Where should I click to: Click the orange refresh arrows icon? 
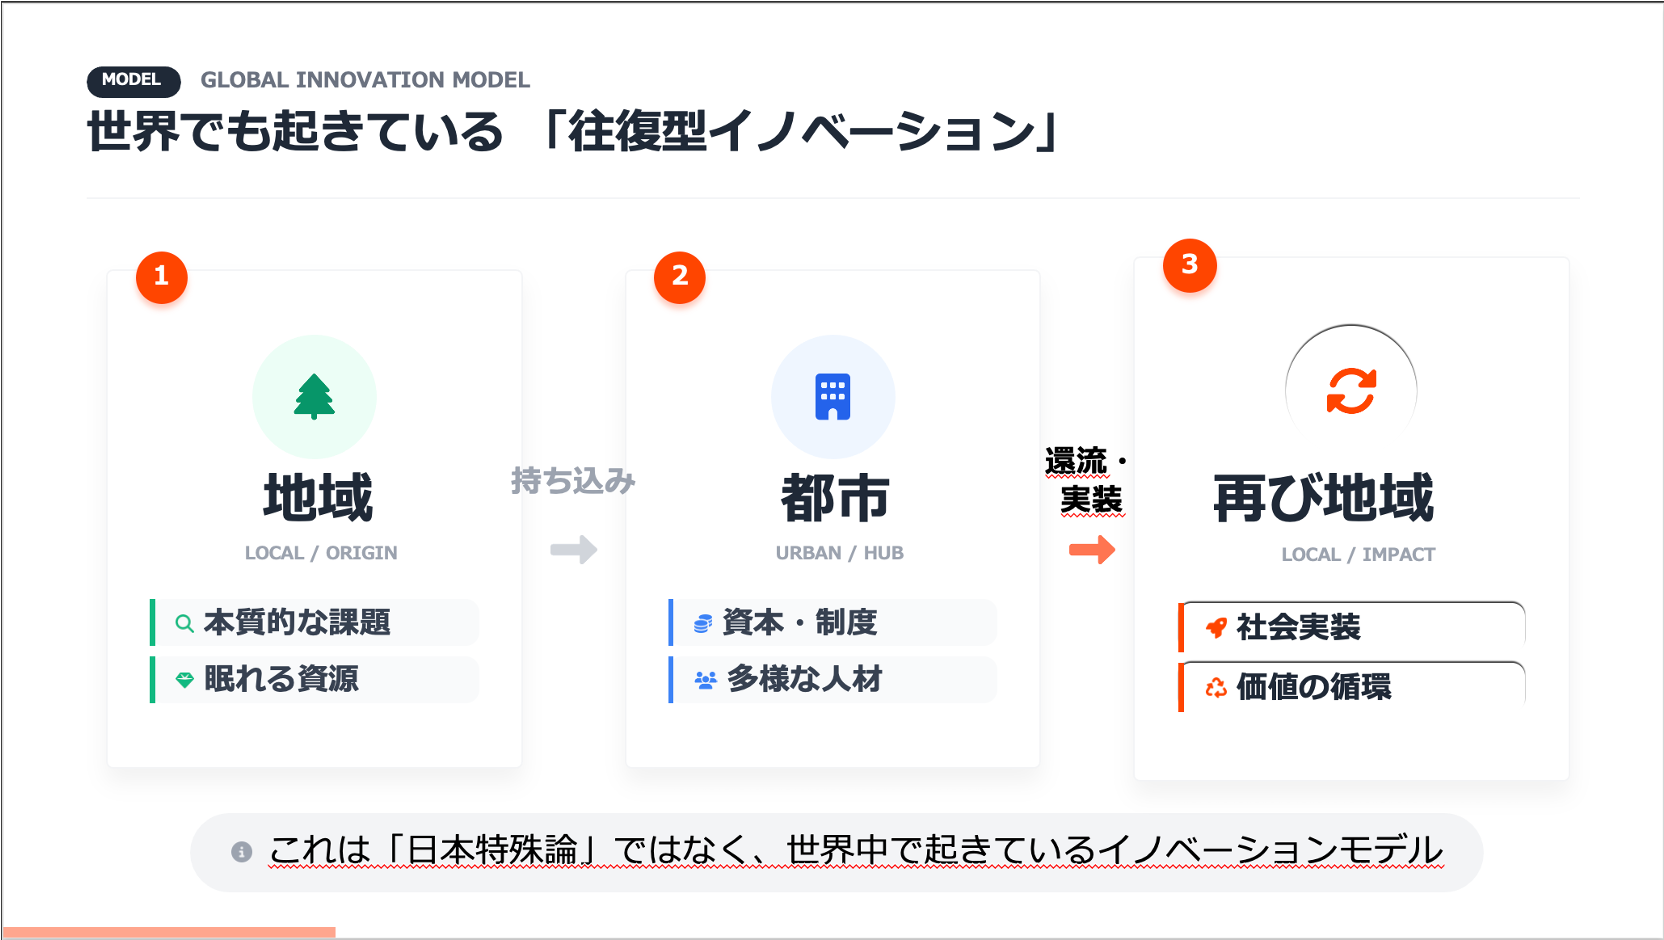pyautogui.click(x=1351, y=391)
